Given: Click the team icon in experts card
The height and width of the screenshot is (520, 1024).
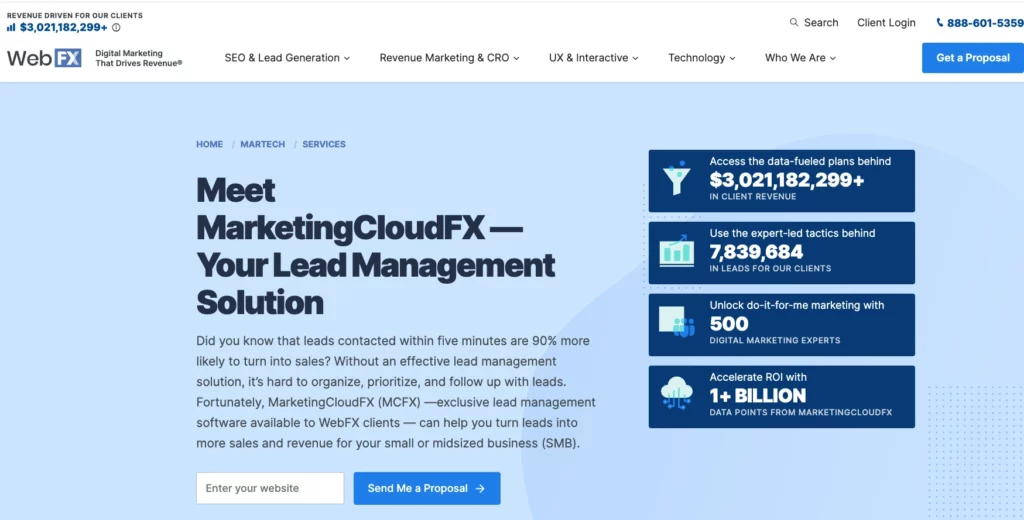Looking at the screenshot, I should (677, 322).
